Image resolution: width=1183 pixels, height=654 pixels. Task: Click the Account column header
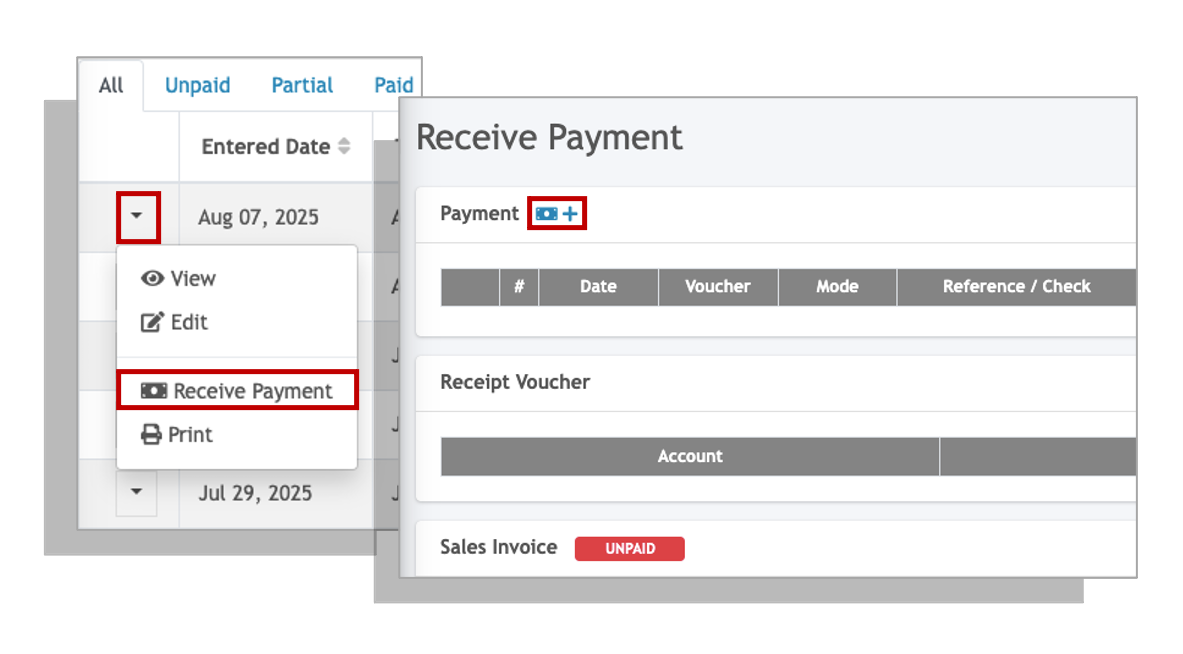point(690,456)
